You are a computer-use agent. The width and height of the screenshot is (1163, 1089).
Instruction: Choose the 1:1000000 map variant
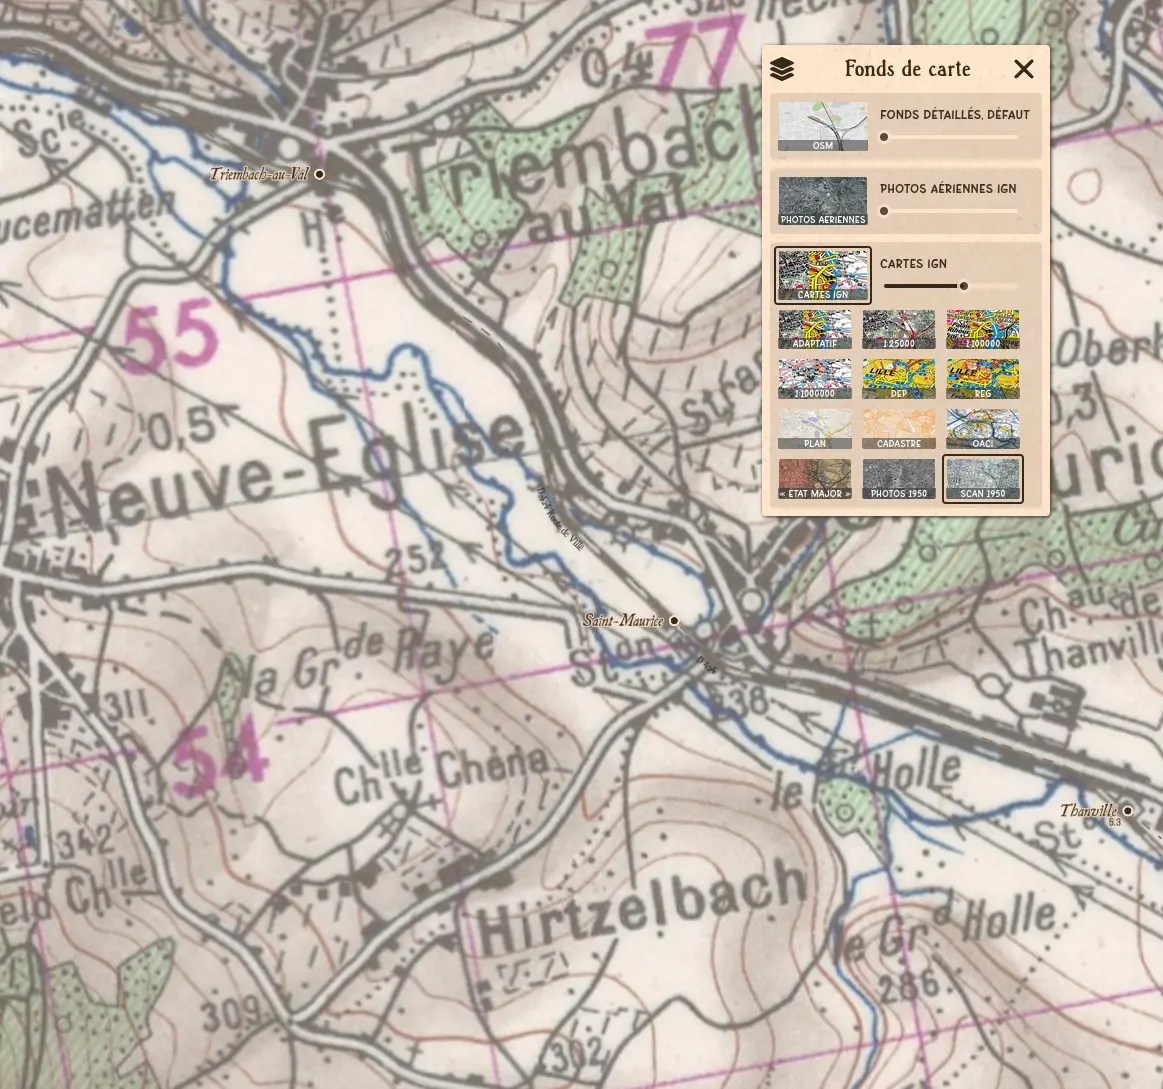coord(814,379)
